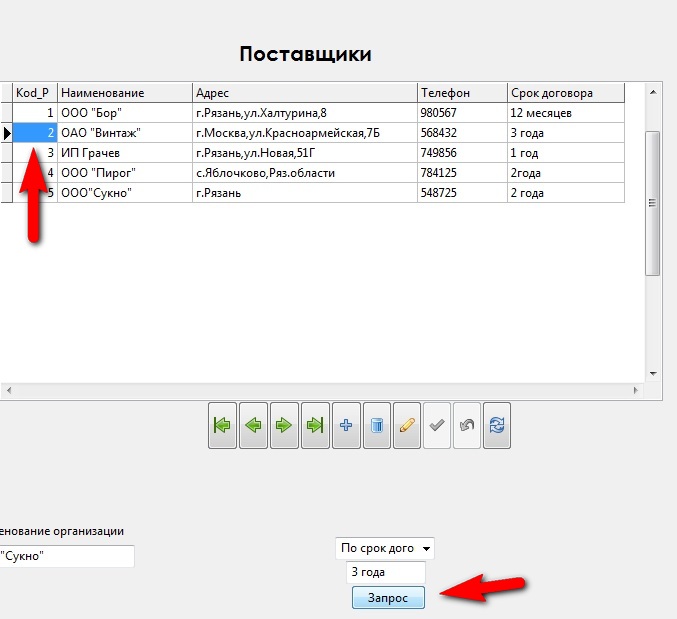
Task: Click the Телефон column header
Action: tap(462, 93)
